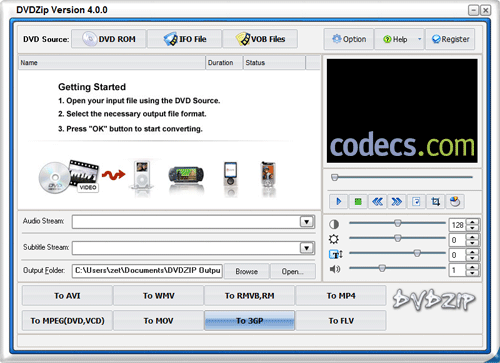
Task: Click the color palette effects icon
Action: [x=455, y=201]
